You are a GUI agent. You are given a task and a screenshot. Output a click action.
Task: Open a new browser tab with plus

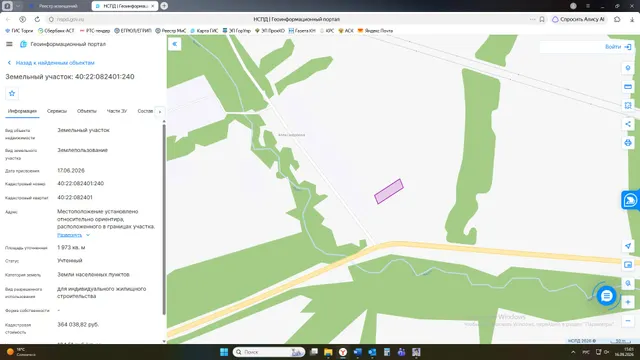tap(164, 6)
